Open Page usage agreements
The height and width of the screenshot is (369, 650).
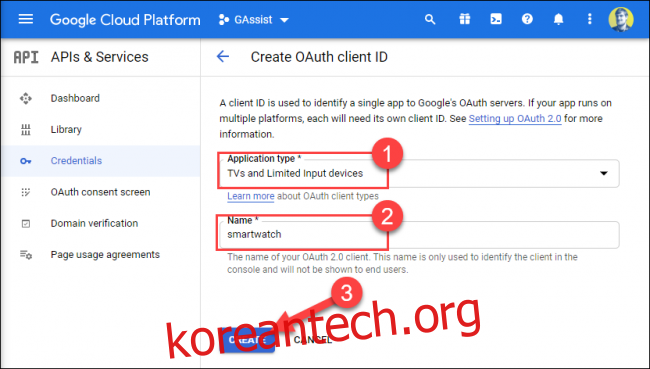coord(100,255)
